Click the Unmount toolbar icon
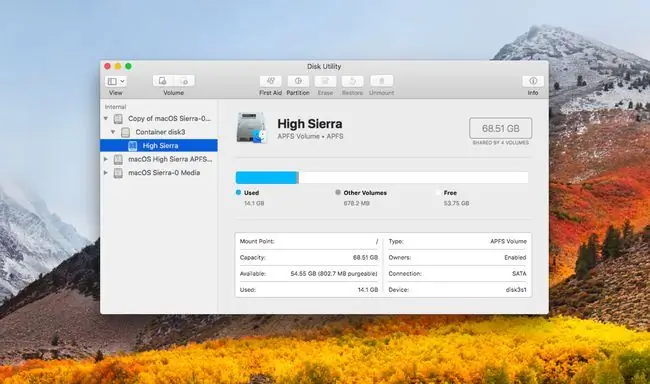 tap(381, 81)
